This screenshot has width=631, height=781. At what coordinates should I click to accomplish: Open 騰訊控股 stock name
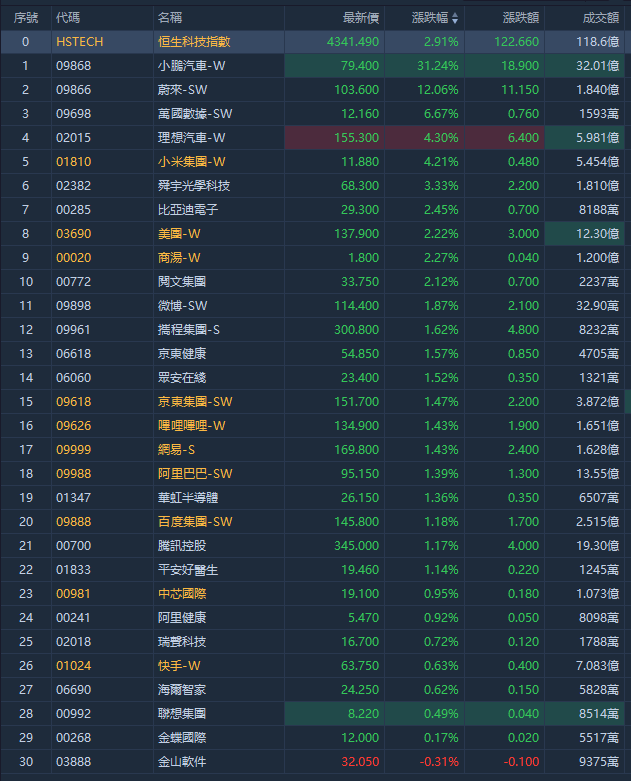point(182,545)
